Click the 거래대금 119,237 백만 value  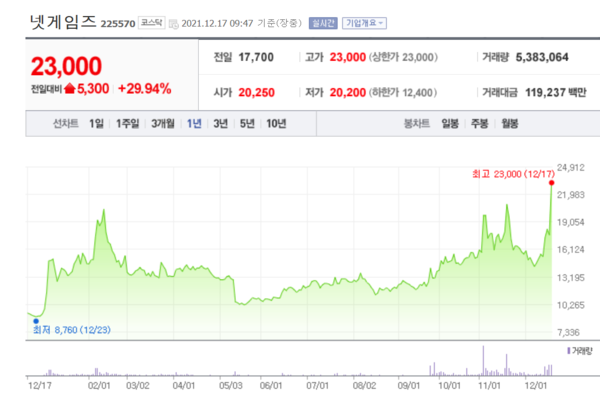556,93
